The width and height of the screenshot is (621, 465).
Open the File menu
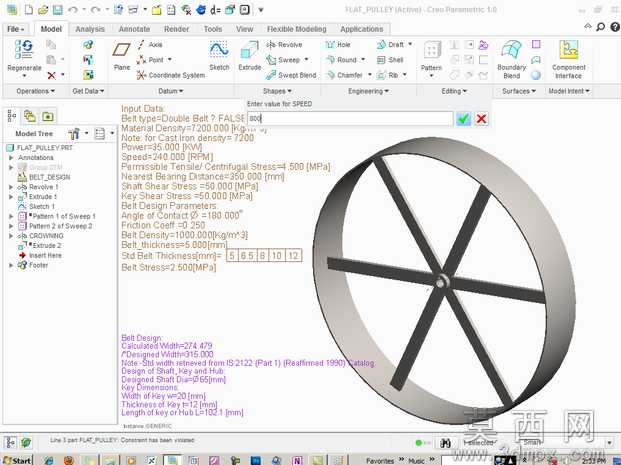pos(15,29)
